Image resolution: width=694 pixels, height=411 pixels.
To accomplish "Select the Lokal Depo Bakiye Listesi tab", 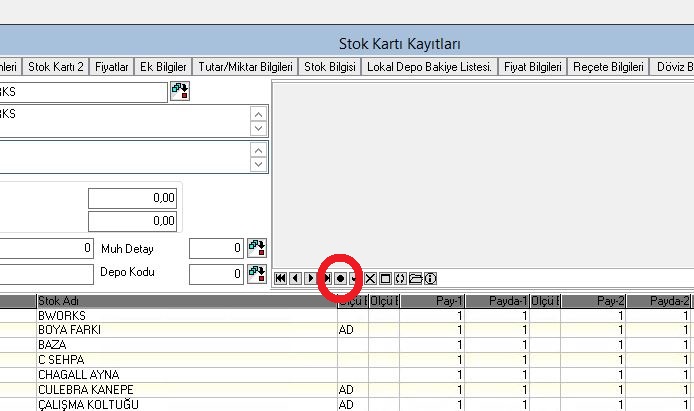I will [431, 67].
